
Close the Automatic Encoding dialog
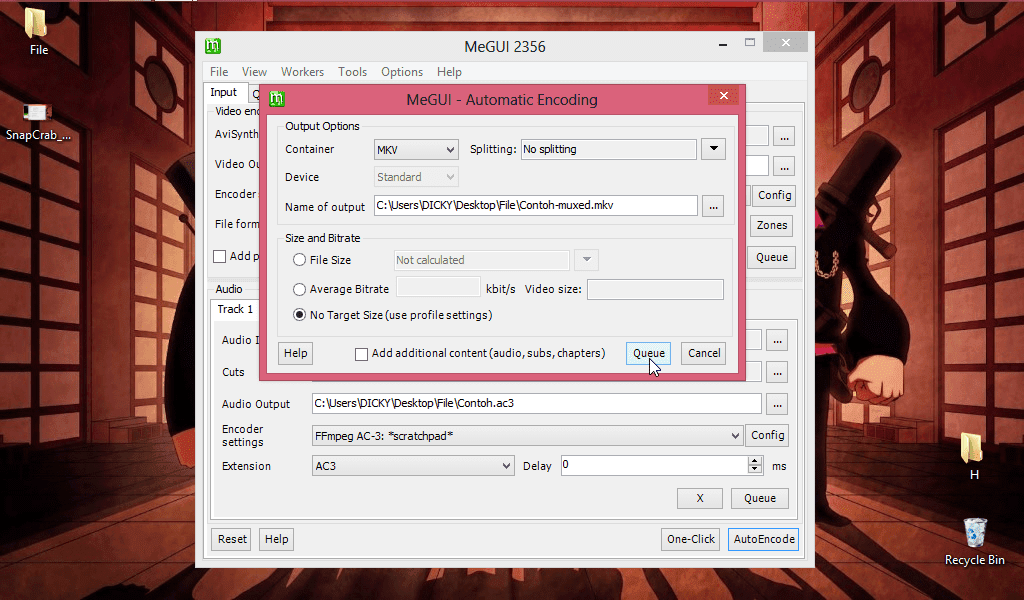click(724, 95)
